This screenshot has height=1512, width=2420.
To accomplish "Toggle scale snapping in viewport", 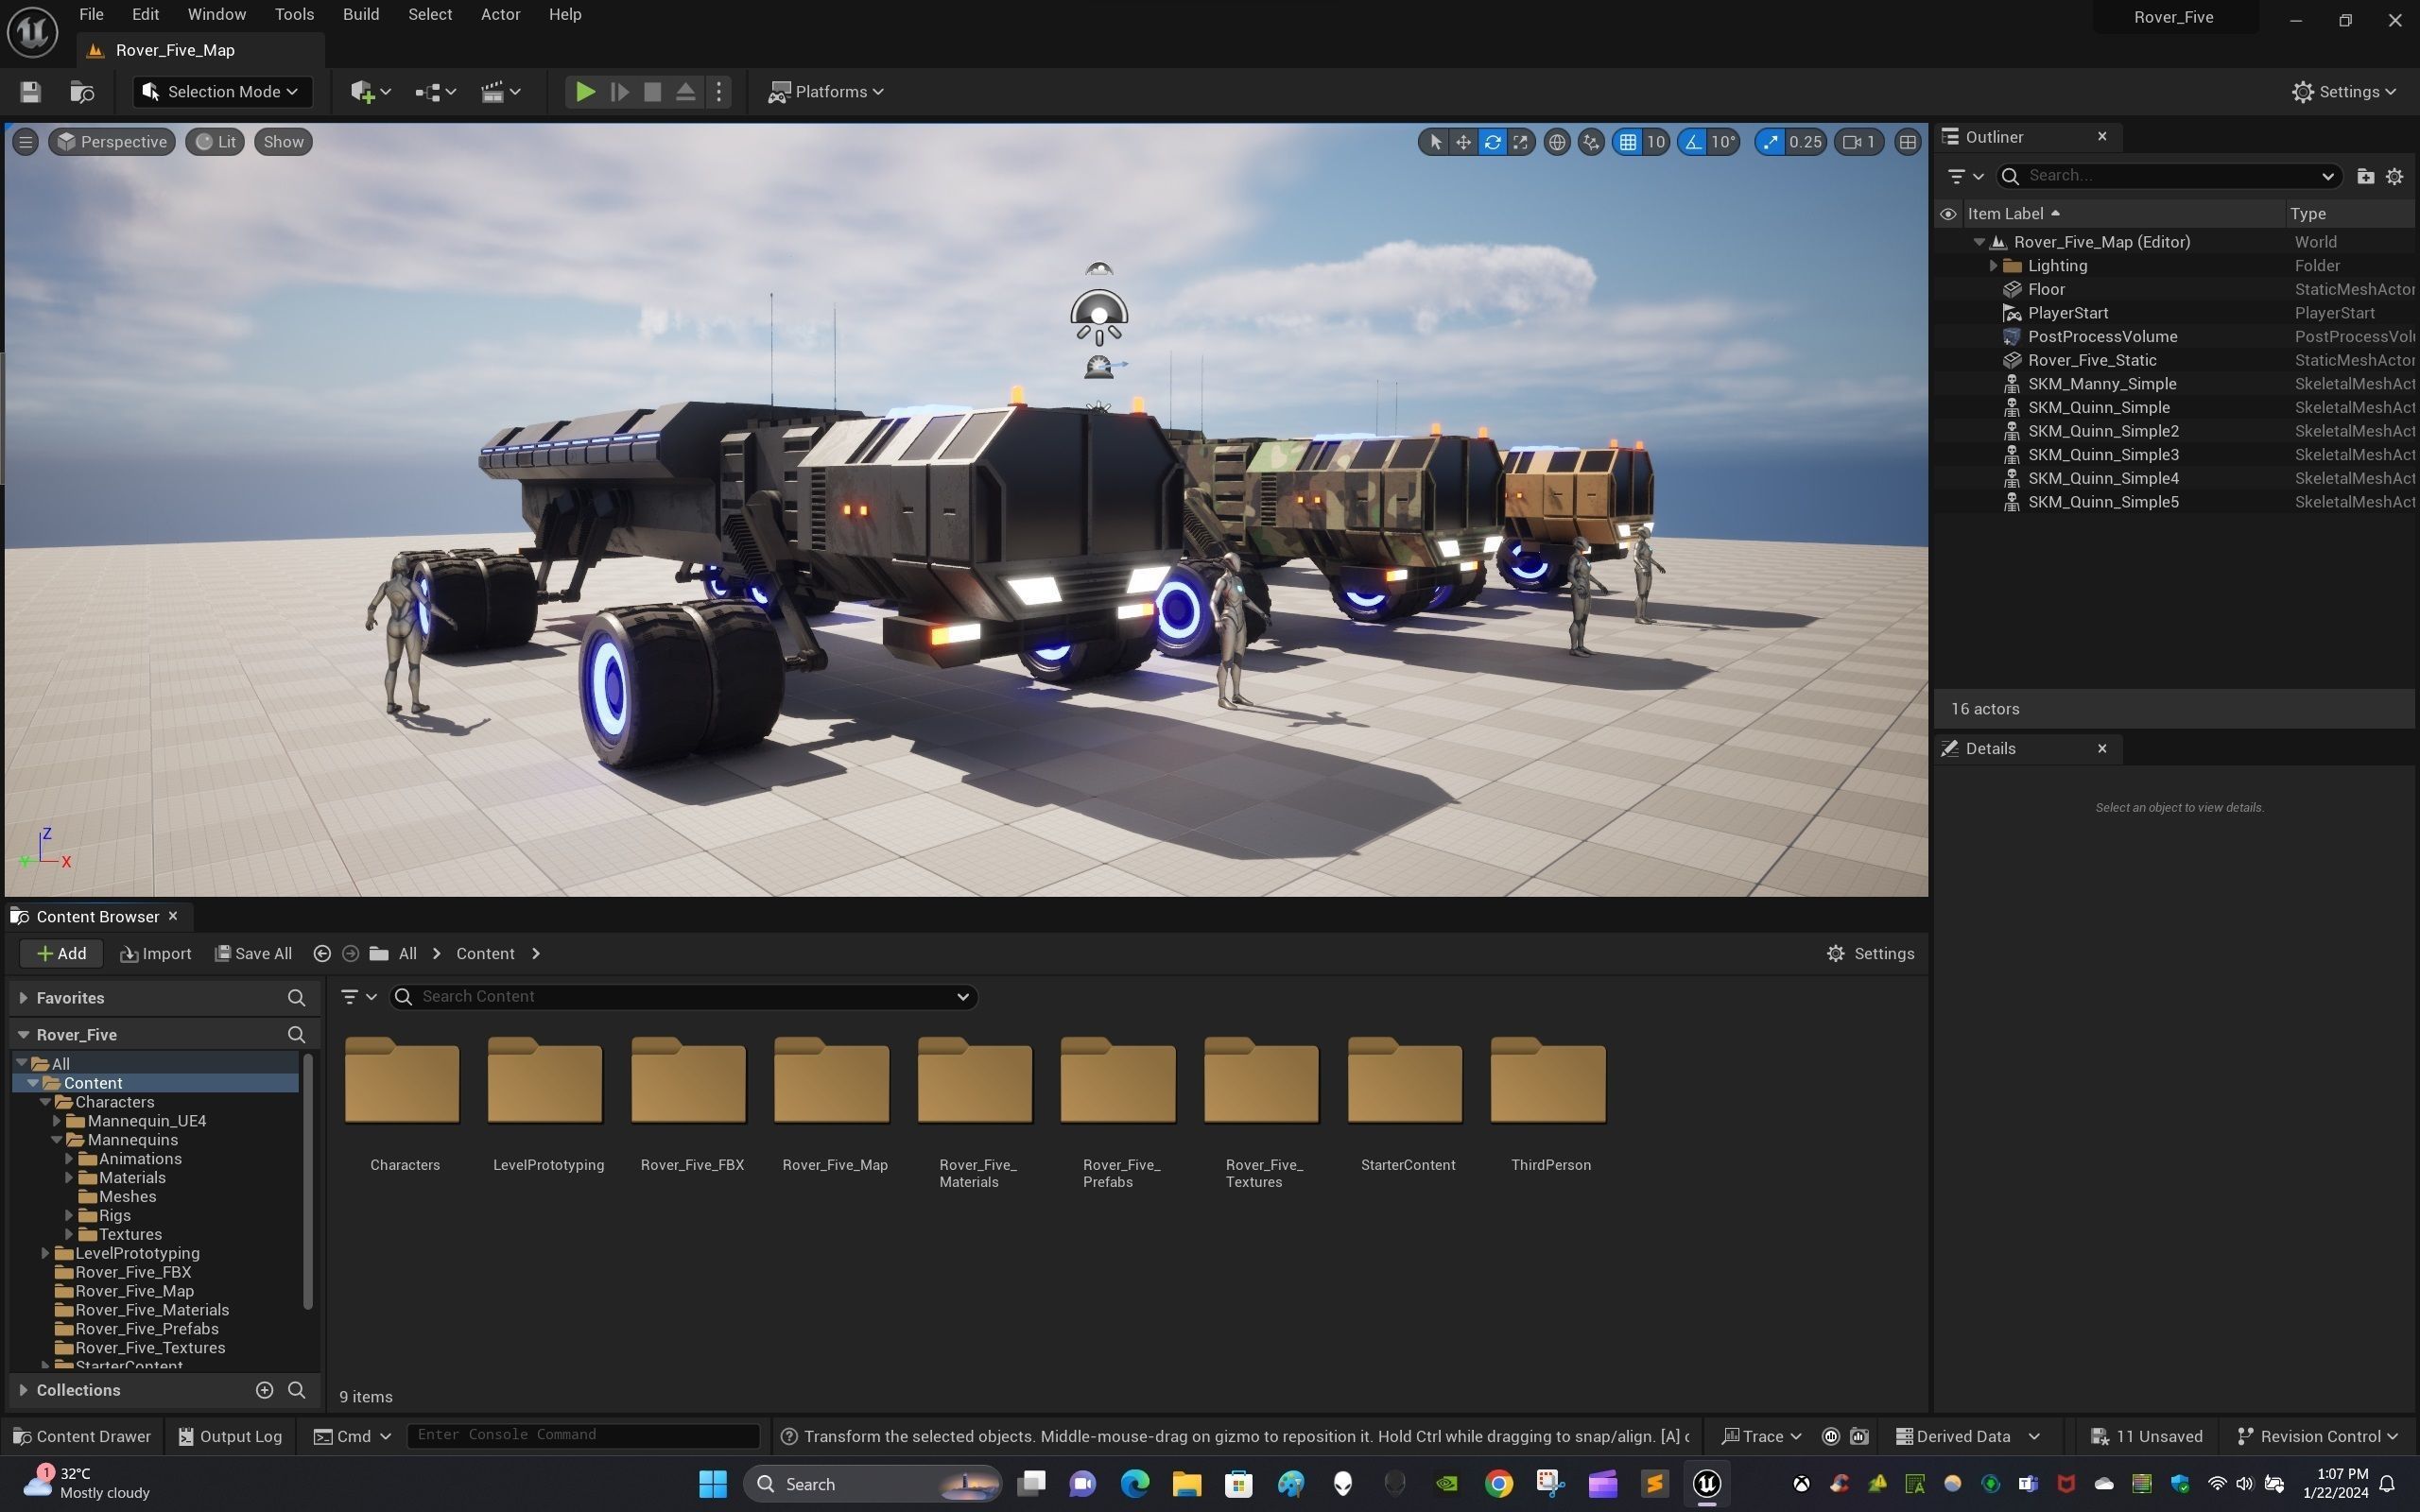I will 1770,142.
